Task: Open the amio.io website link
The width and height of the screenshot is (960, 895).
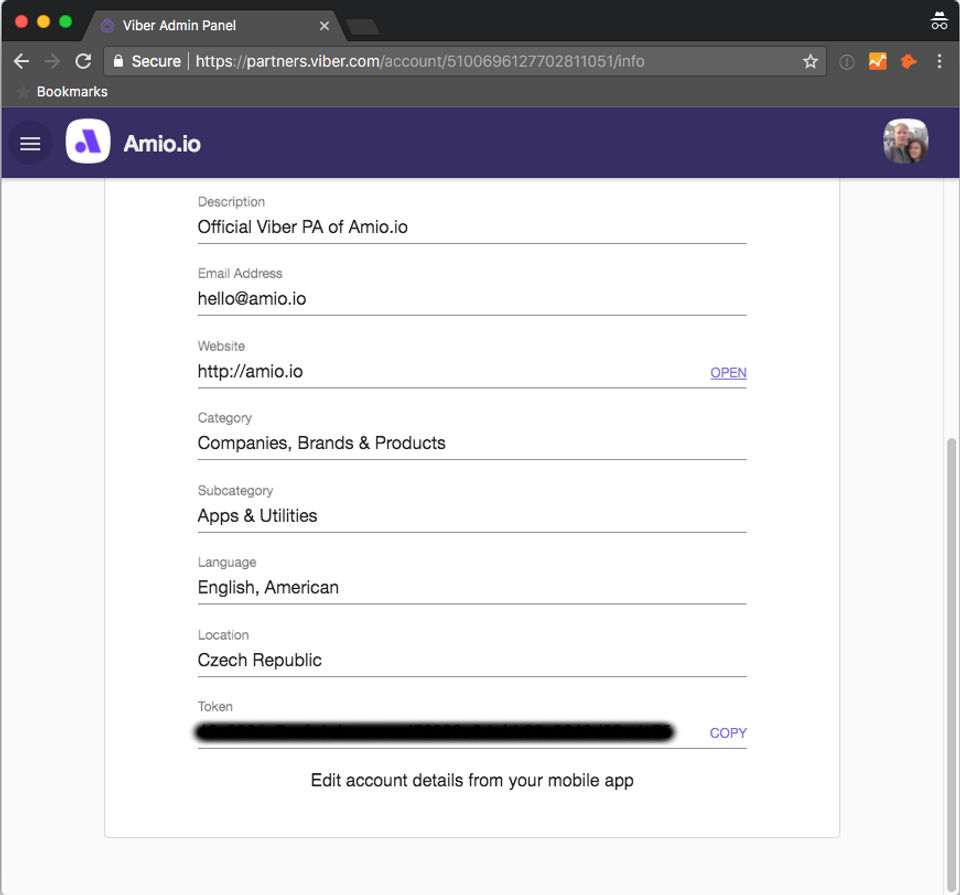Action: click(728, 373)
